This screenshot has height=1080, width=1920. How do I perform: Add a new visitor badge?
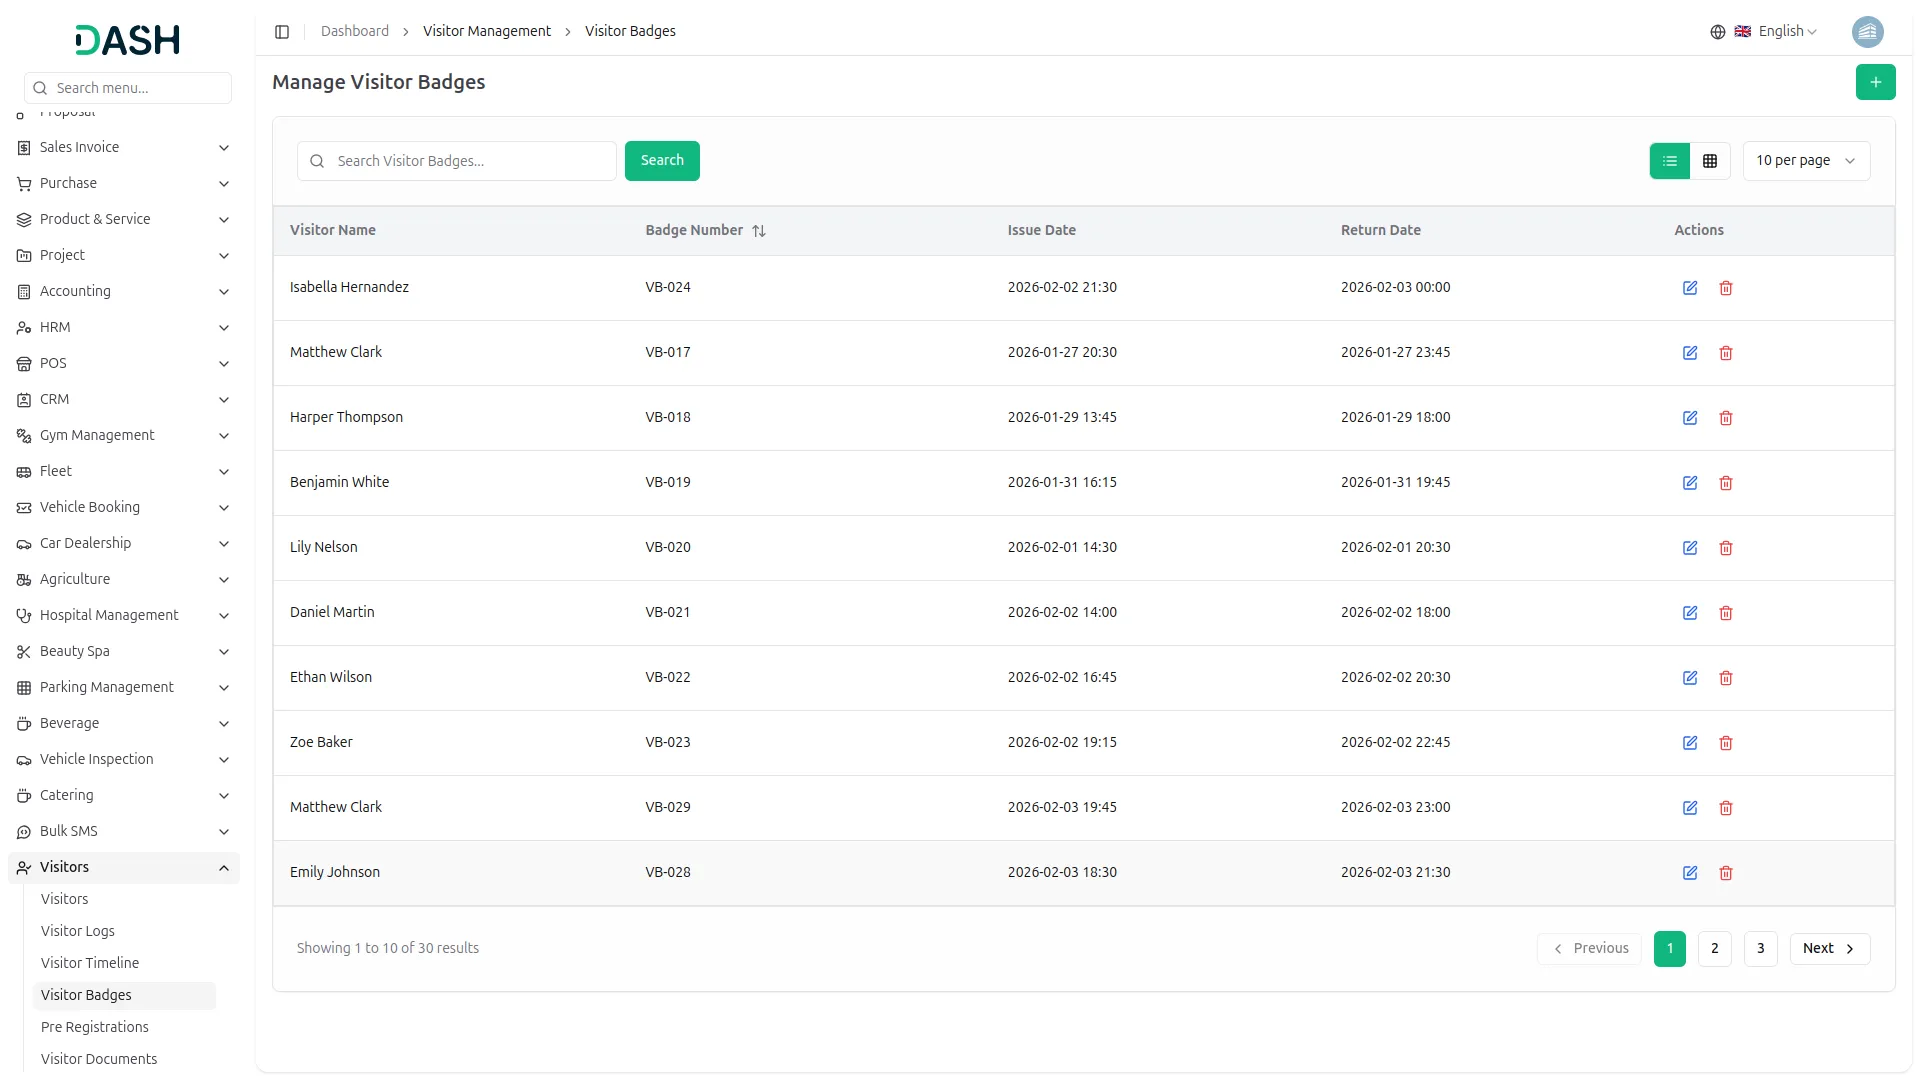(1875, 82)
